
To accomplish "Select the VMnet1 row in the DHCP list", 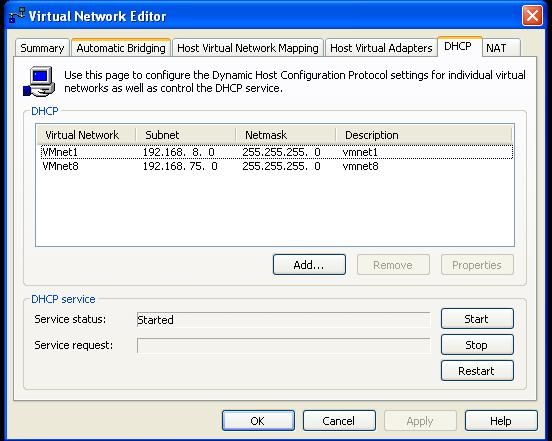I will 277,152.
